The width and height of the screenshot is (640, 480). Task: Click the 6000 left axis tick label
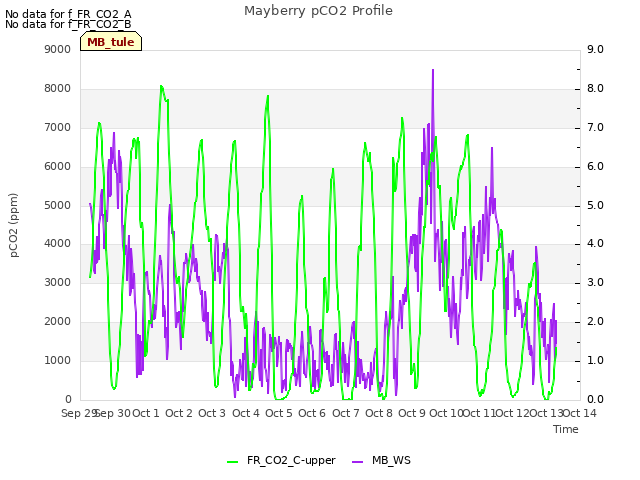58,167
